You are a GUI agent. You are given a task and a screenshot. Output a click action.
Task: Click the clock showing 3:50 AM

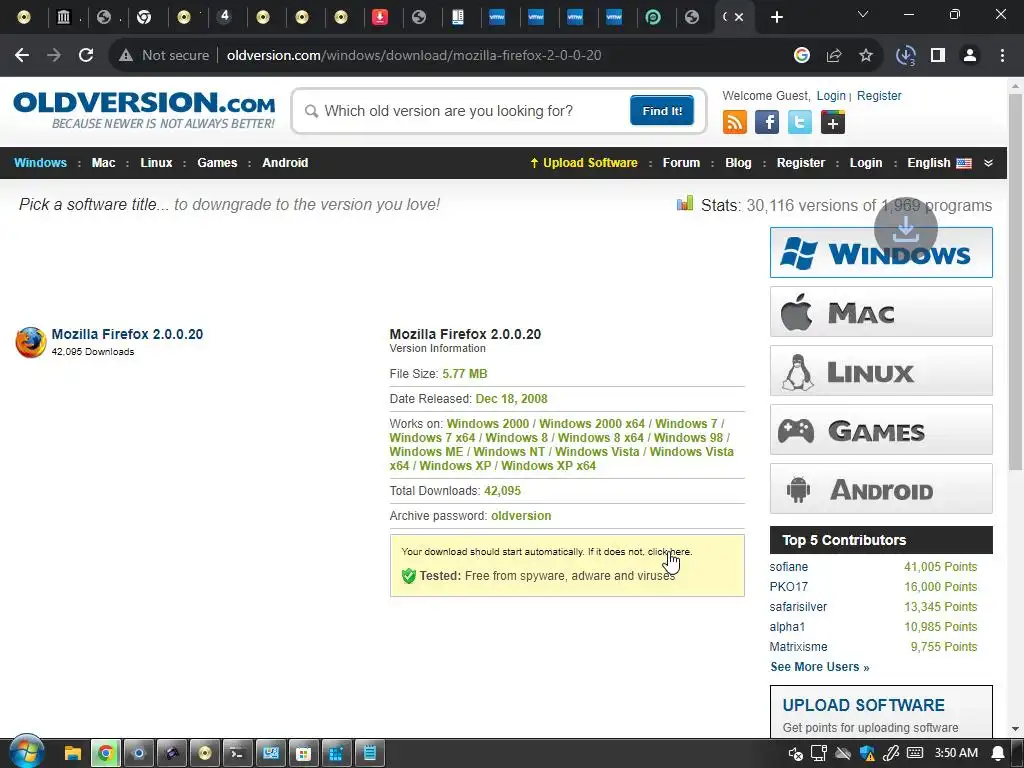click(x=956, y=753)
